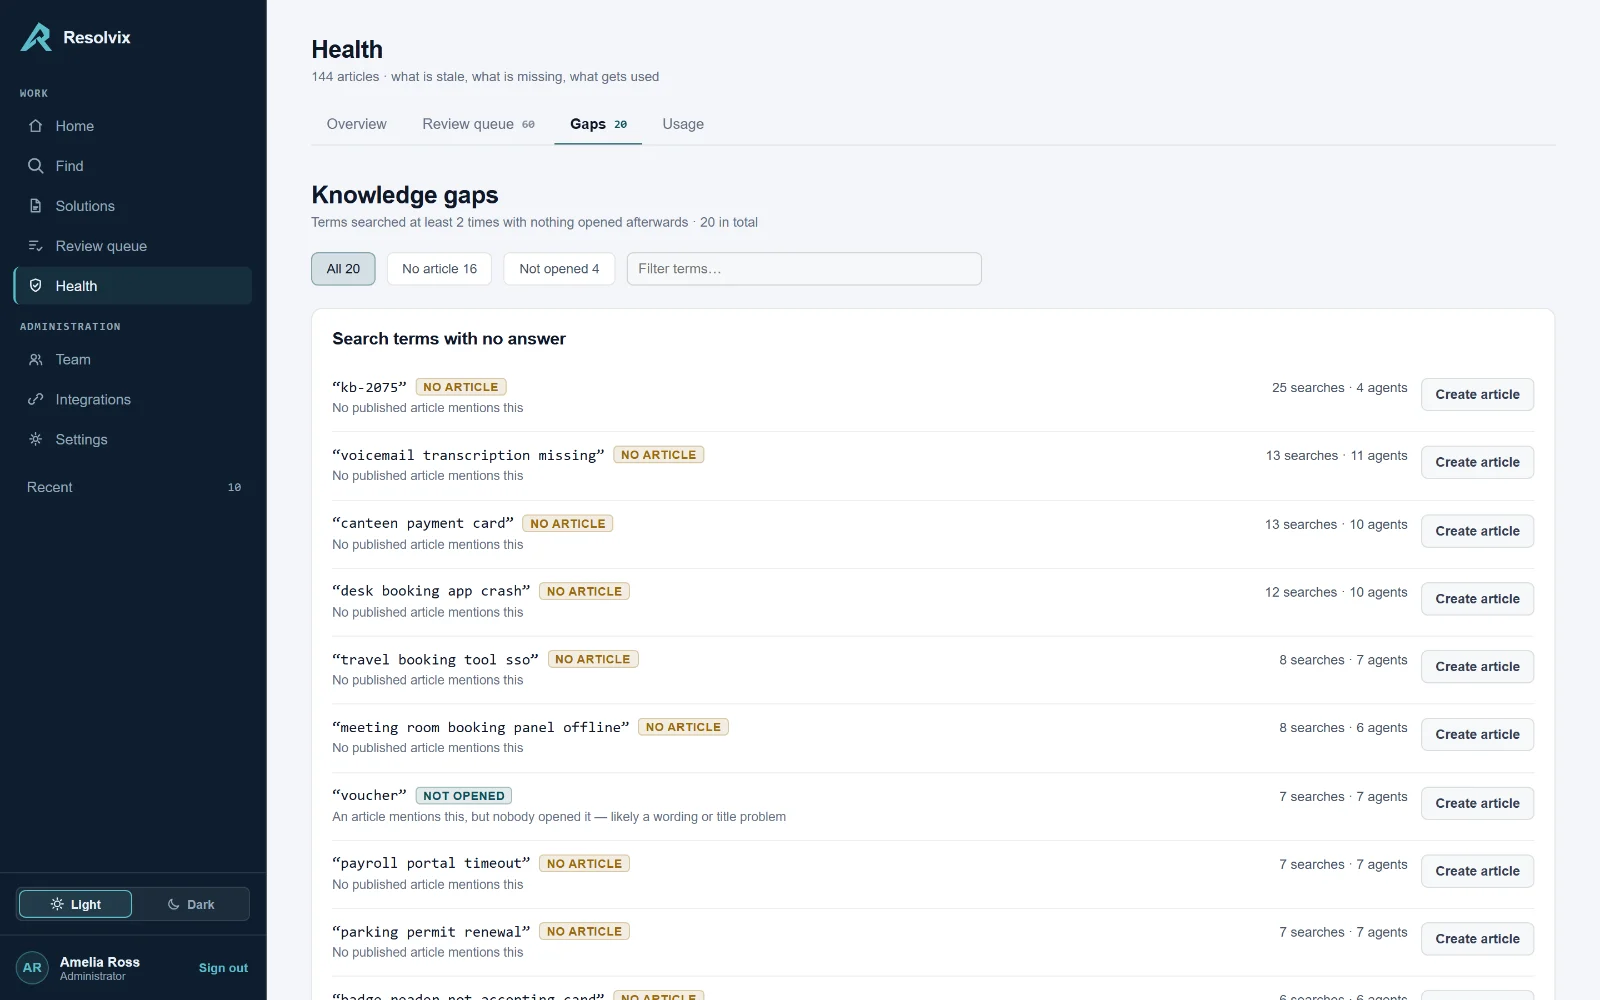Click the Integrations link icon
The width and height of the screenshot is (1600, 1000).
pyautogui.click(x=36, y=400)
